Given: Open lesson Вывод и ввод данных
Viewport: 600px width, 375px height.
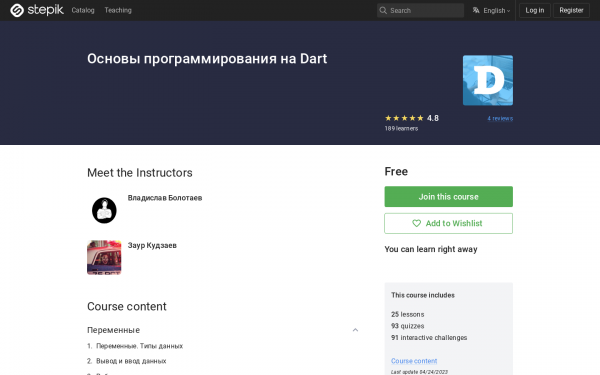Looking at the screenshot, I should click(131, 361).
